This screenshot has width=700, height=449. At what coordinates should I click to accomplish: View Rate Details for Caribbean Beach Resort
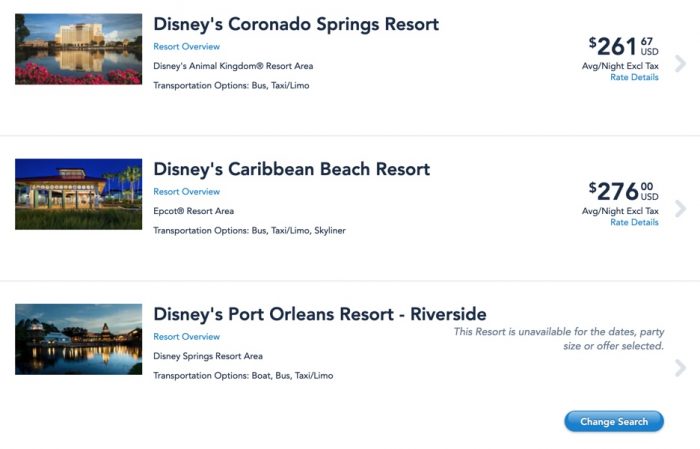[x=634, y=222]
